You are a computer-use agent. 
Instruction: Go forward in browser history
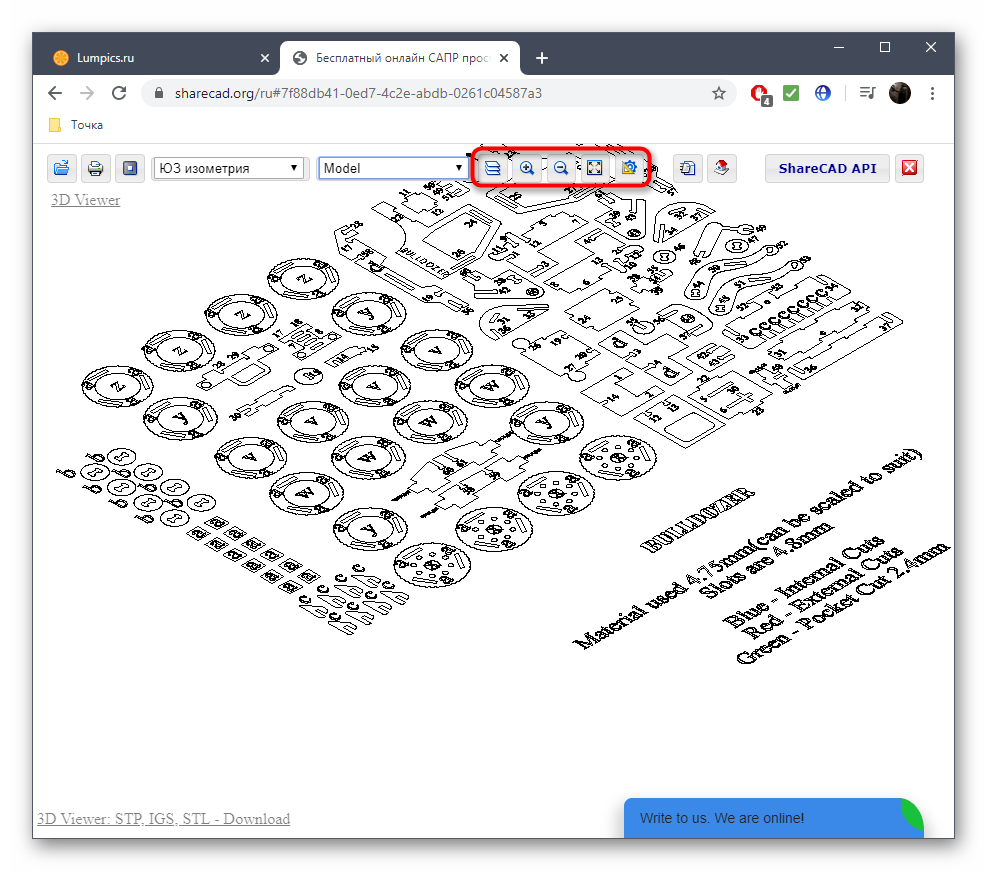click(87, 93)
